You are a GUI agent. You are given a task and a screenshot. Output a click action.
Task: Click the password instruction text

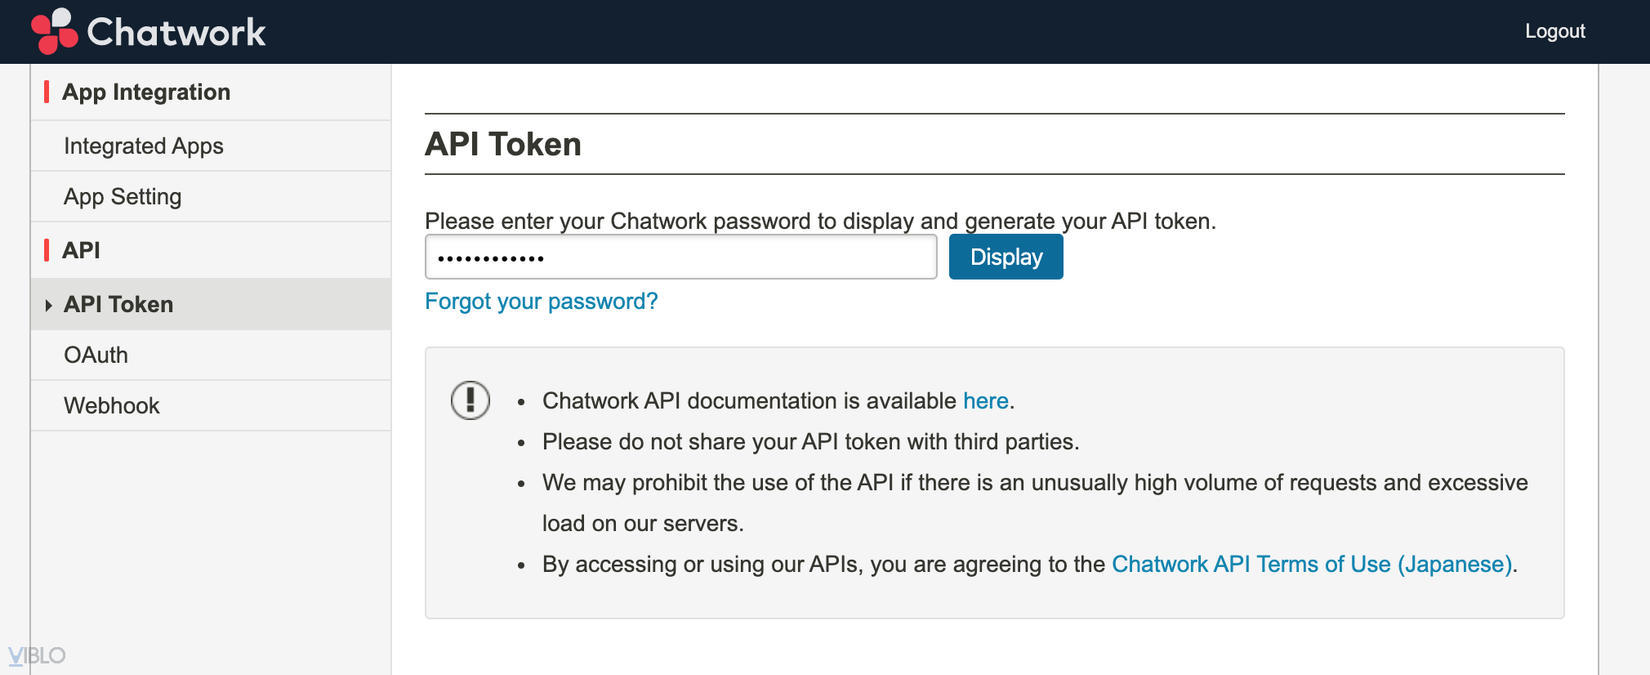coord(820,221)
